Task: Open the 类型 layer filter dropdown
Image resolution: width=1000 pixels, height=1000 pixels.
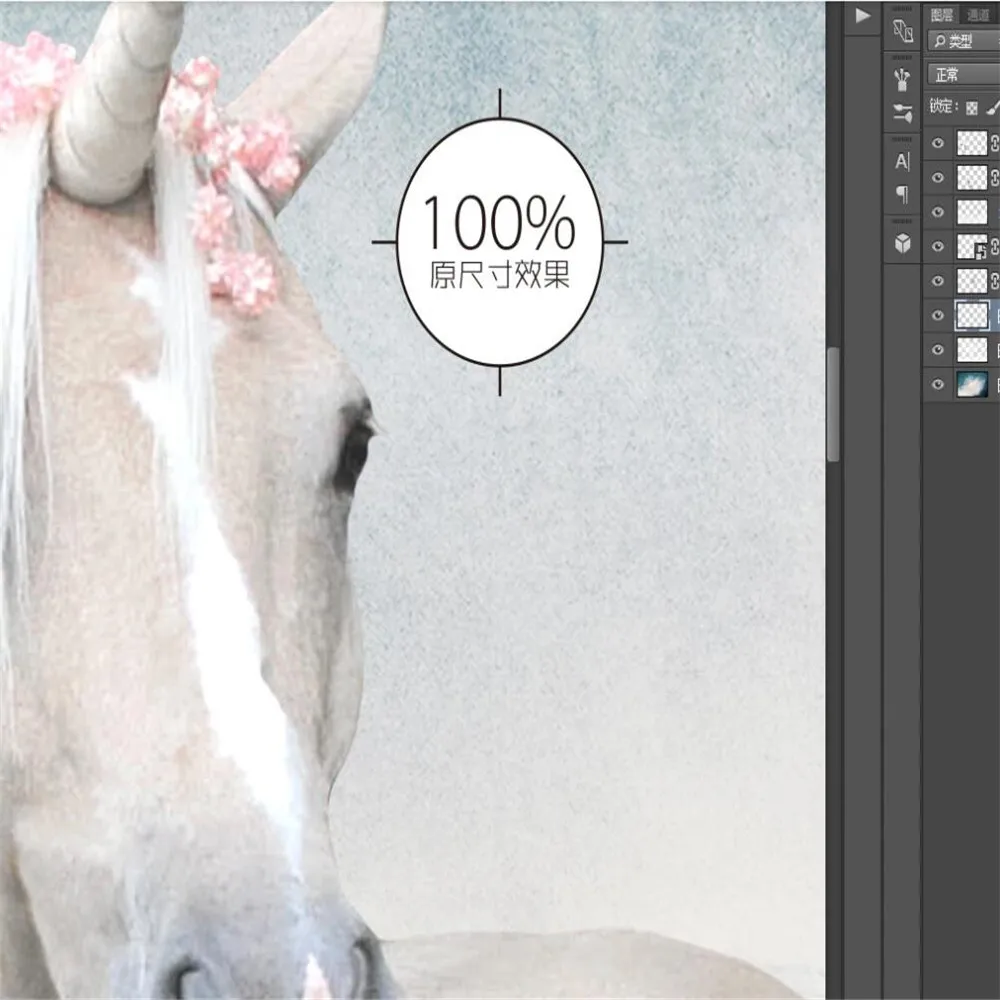Action: (963, 41)
